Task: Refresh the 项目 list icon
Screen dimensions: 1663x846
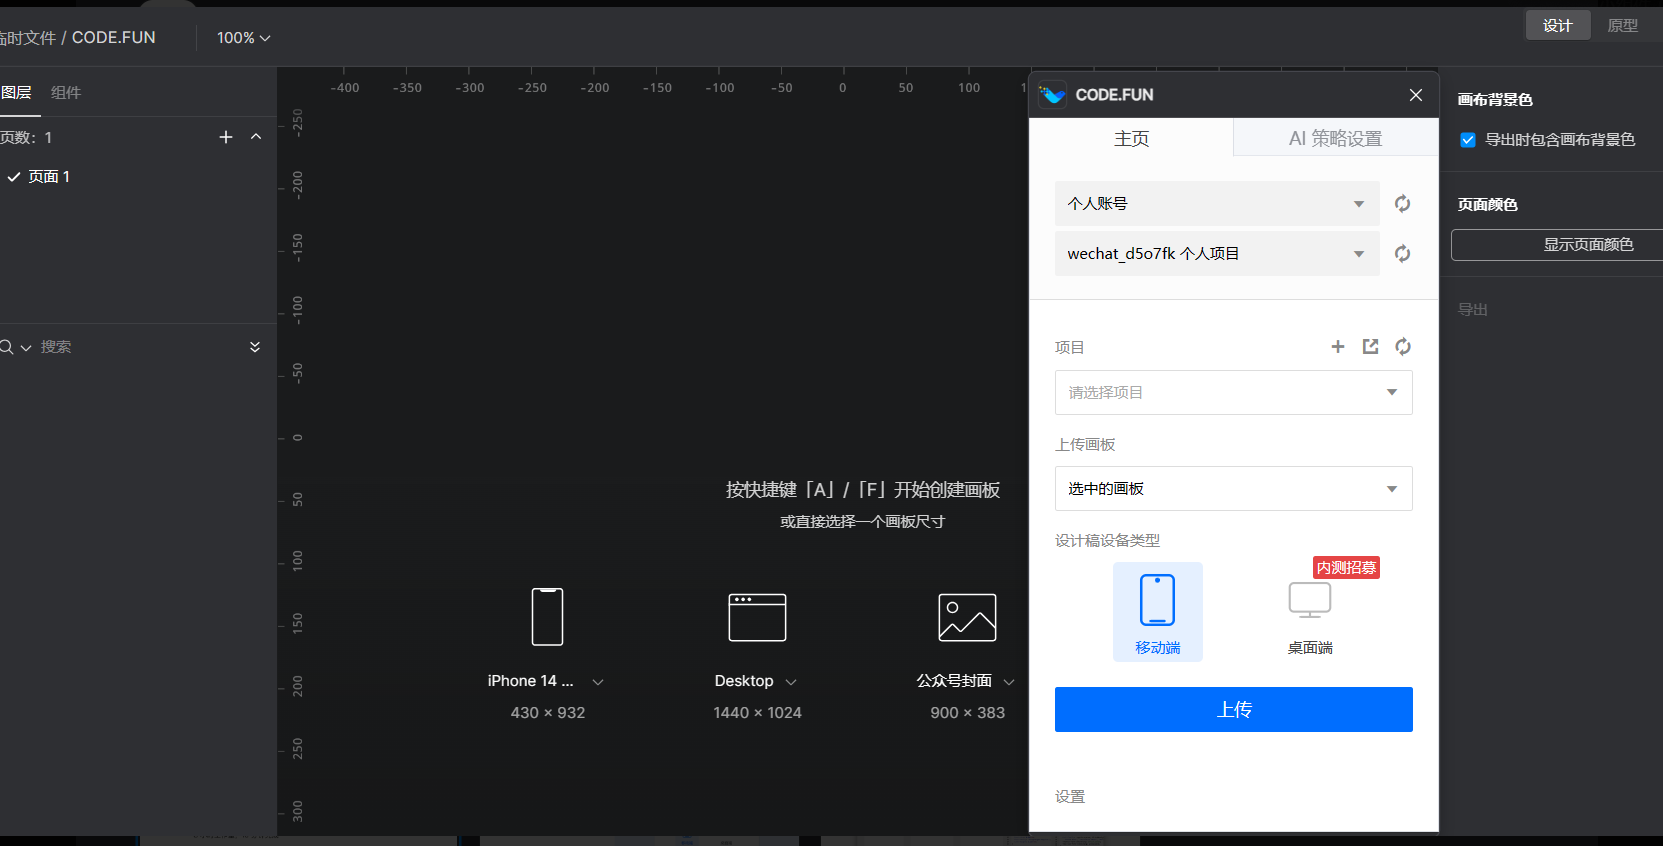Action: pos(1403,346)
